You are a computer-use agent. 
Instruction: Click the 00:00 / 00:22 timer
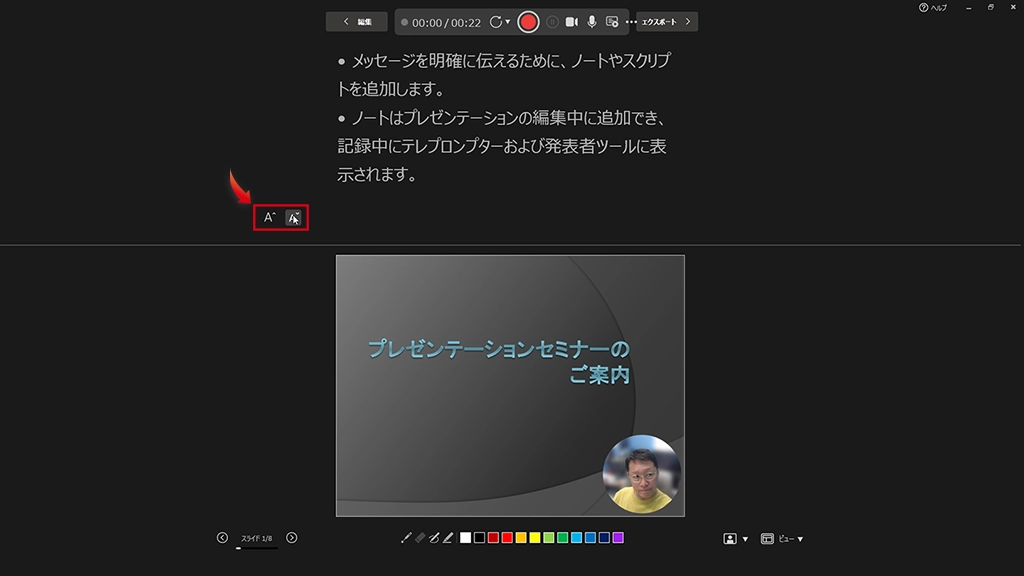tap(446, 23)
